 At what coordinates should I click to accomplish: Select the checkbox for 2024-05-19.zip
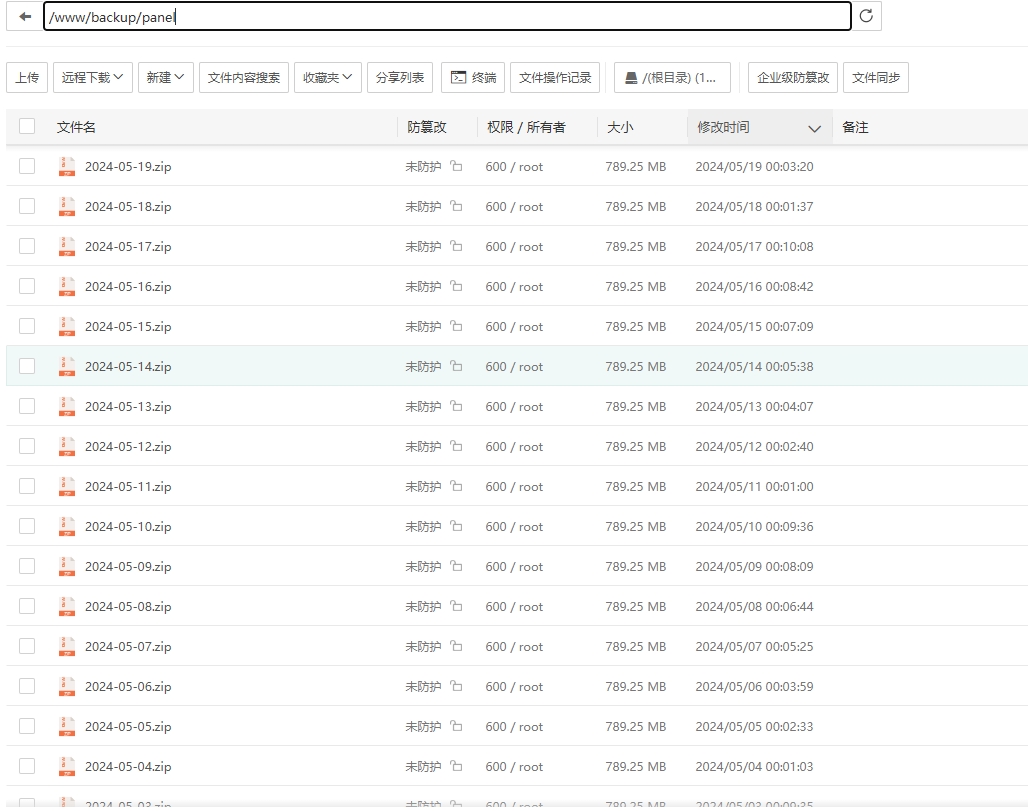(27, 166)
